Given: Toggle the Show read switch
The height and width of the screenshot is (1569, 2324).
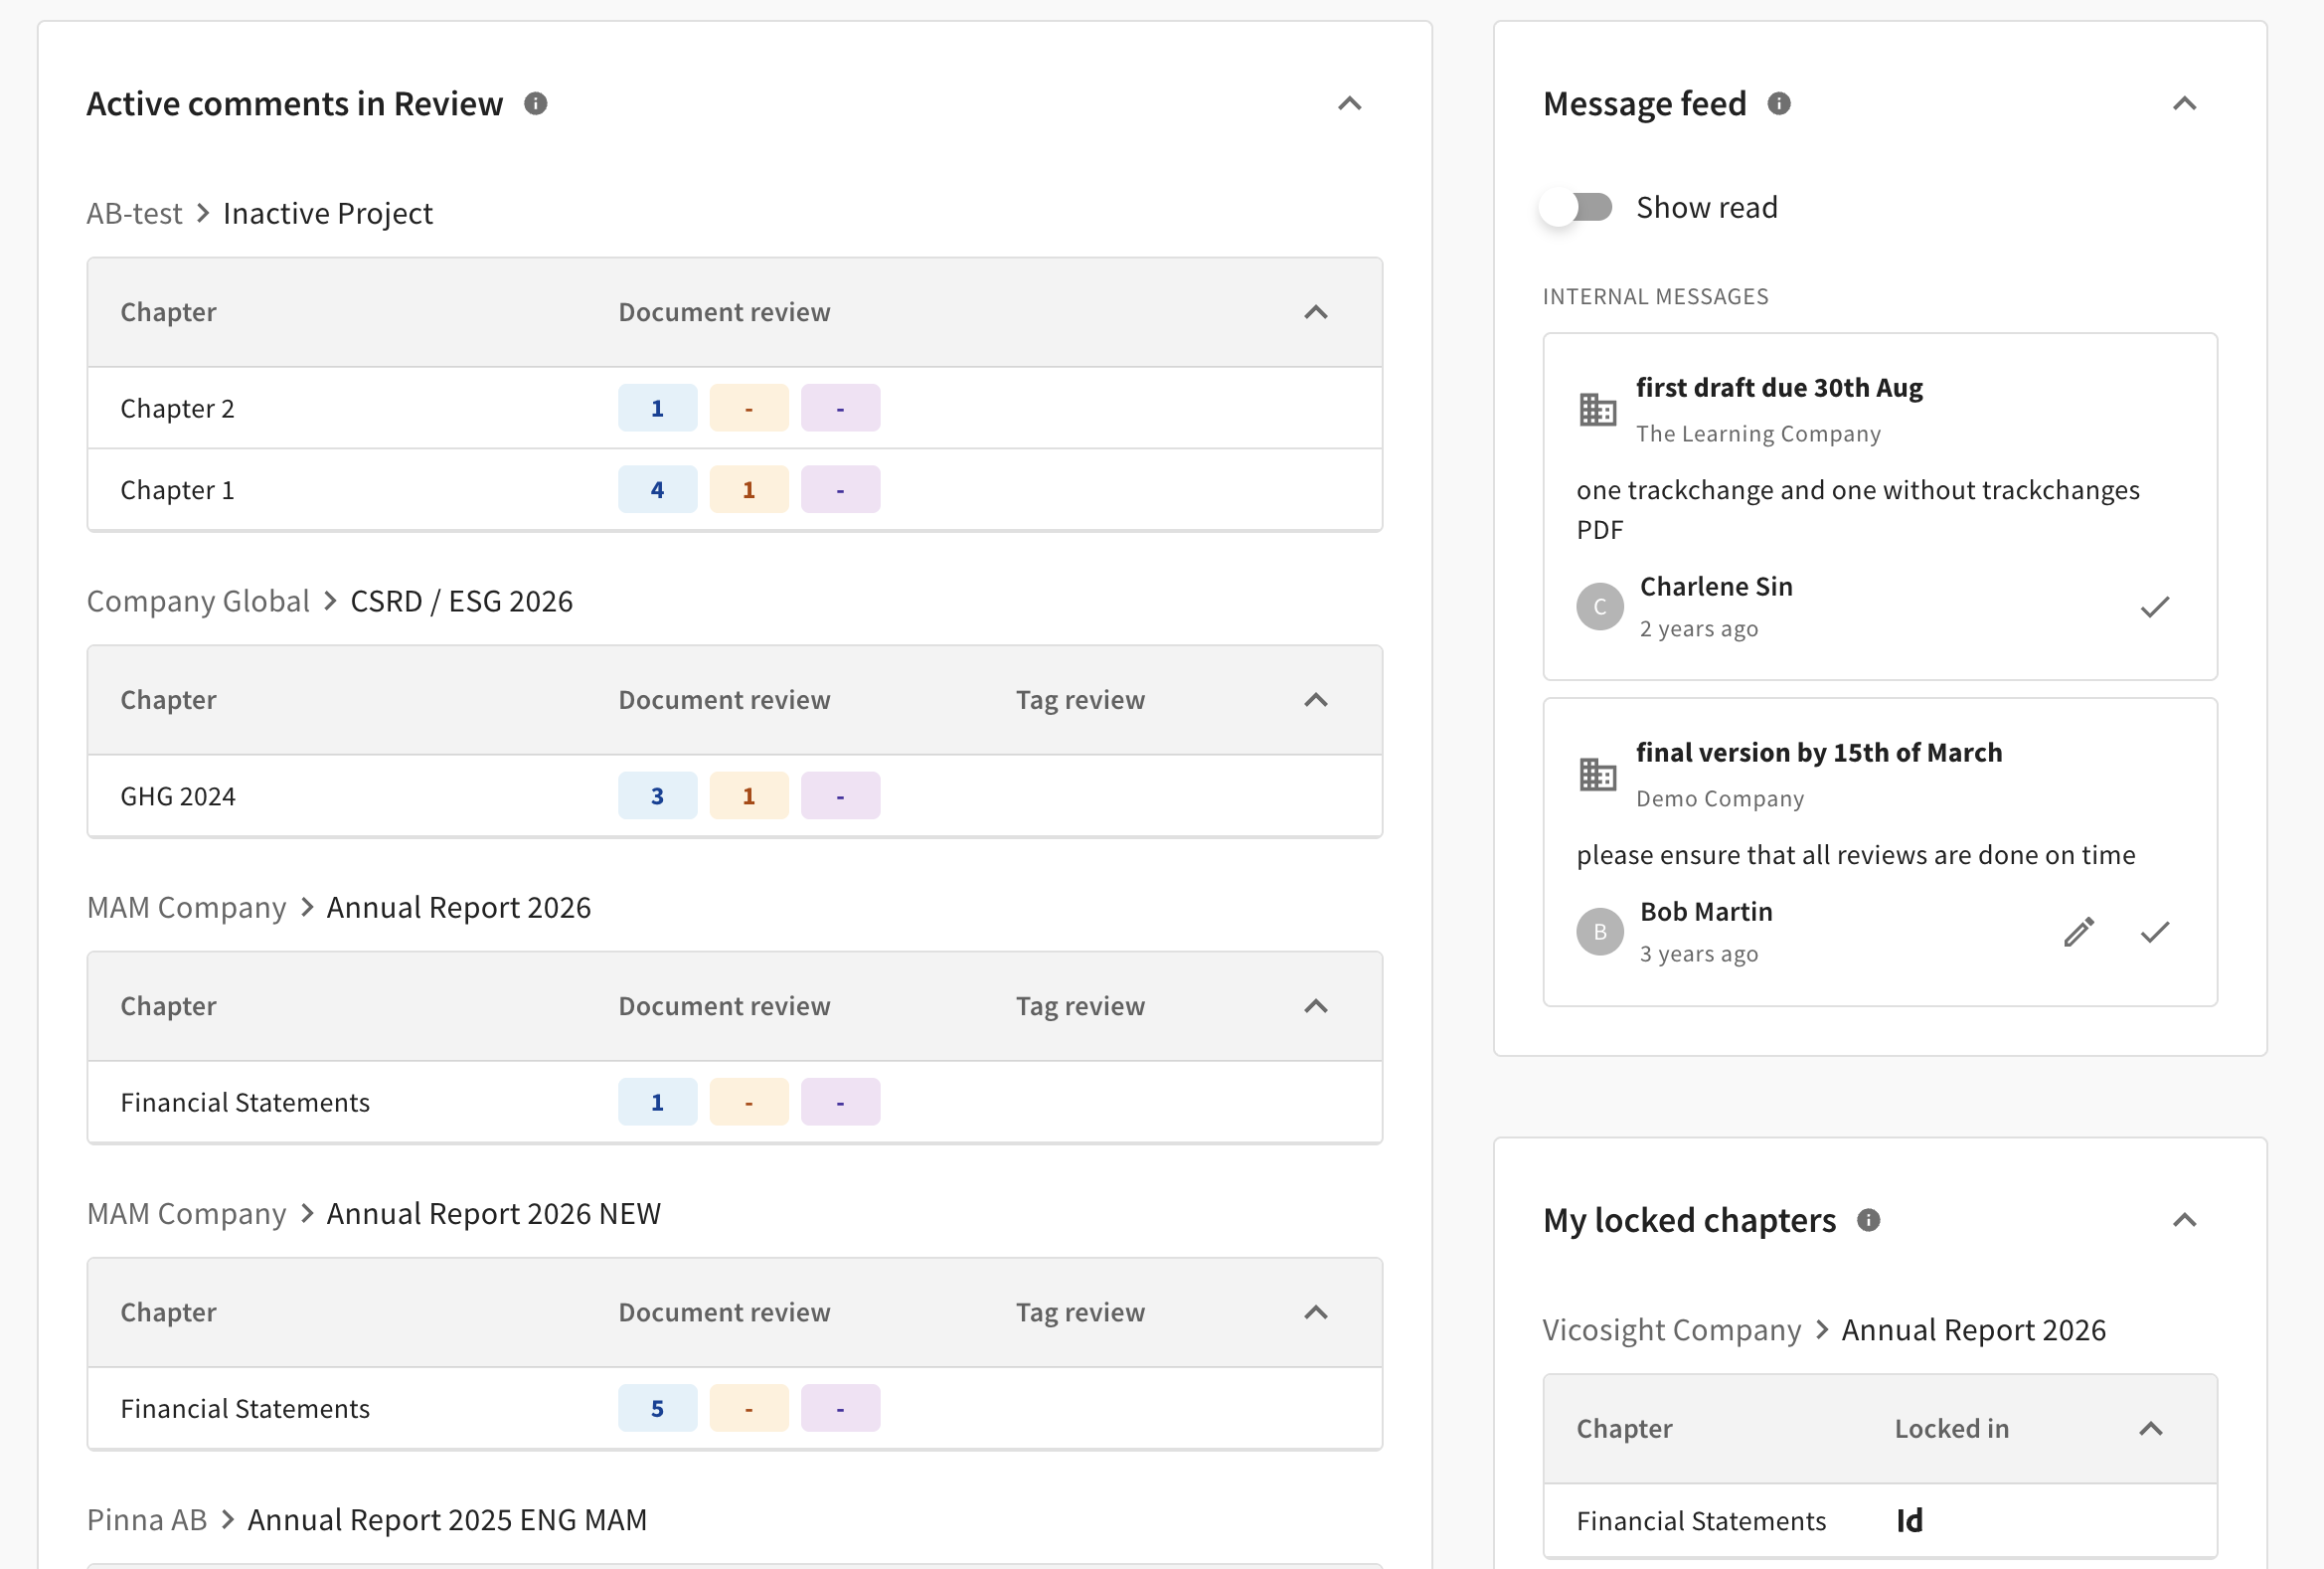Looking at the screenshot, I should [1577, 208].
